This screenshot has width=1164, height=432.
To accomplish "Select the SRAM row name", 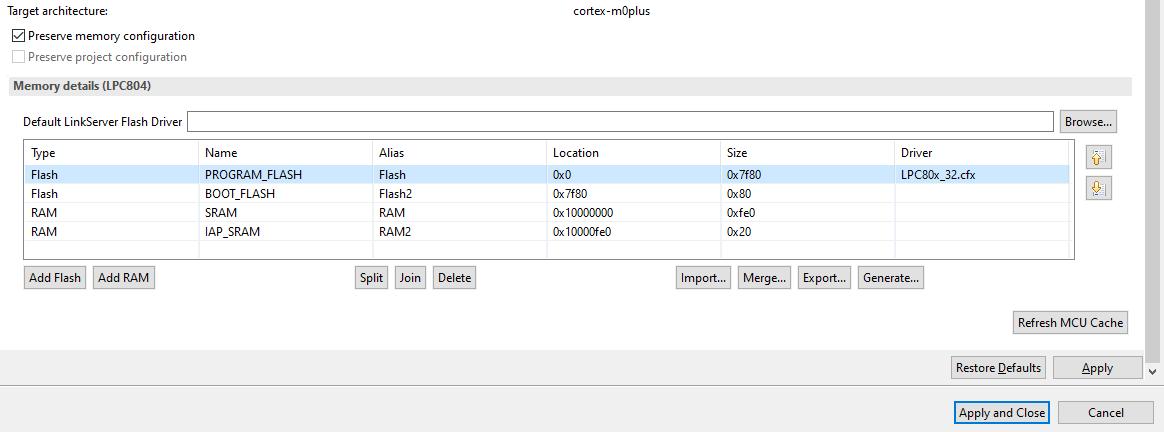I will (286, 212).
